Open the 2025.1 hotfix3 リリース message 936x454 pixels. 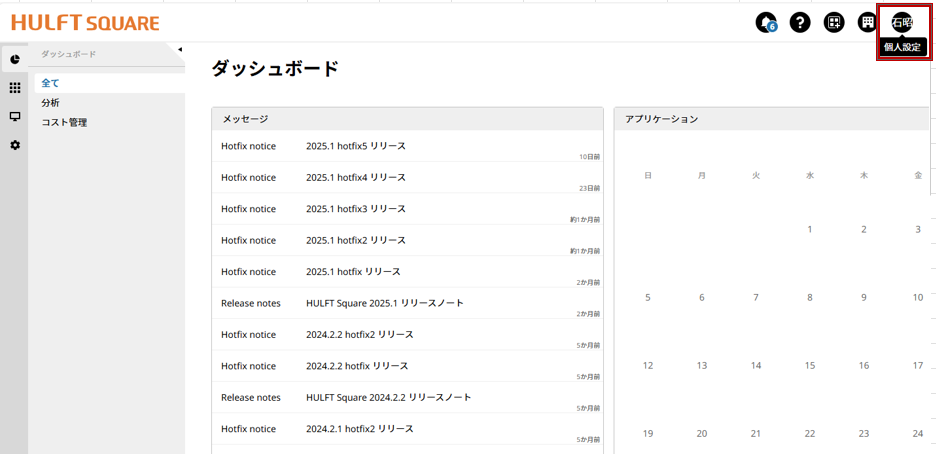(355, 209)
